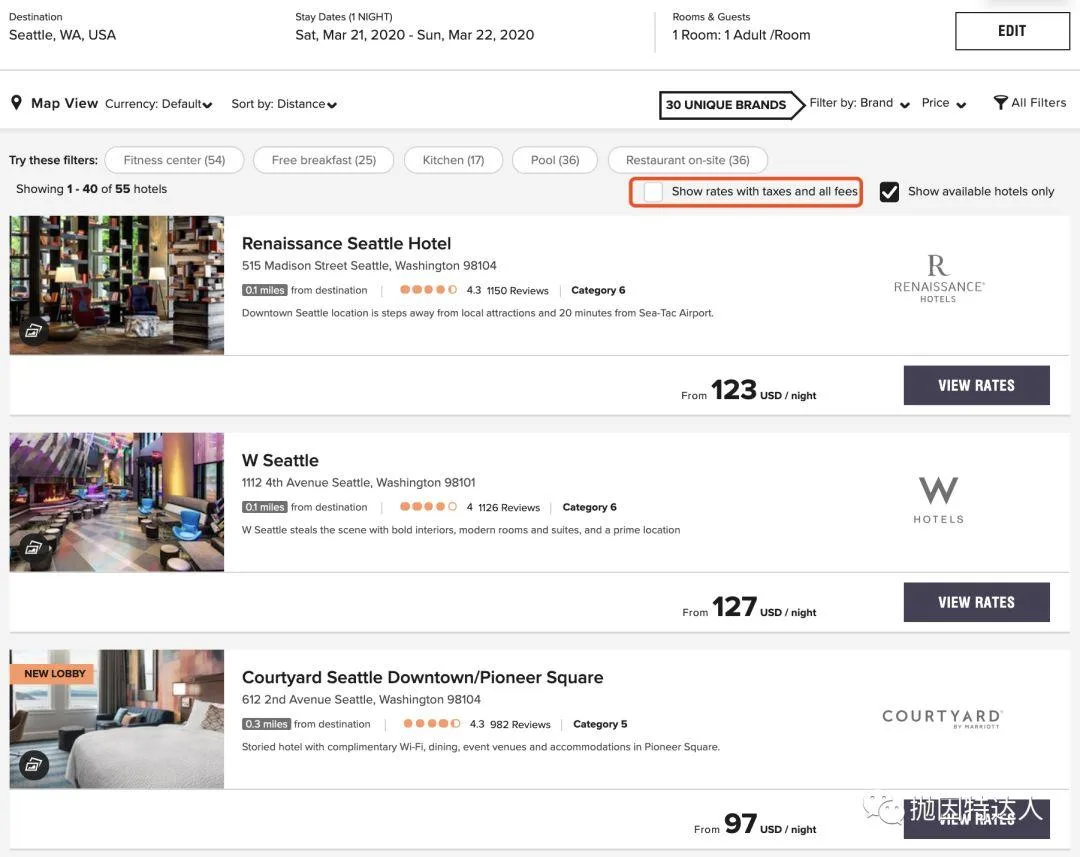
Task: Open Sort by: Distance dropdown
Action: click(284, 104)
